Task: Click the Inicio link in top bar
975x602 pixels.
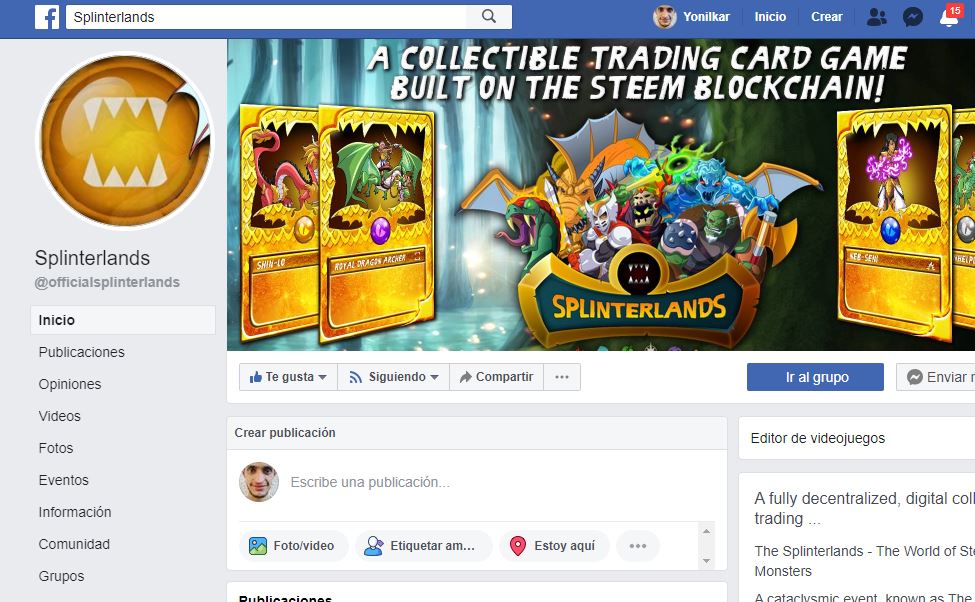Action: (x=770, y=17)
